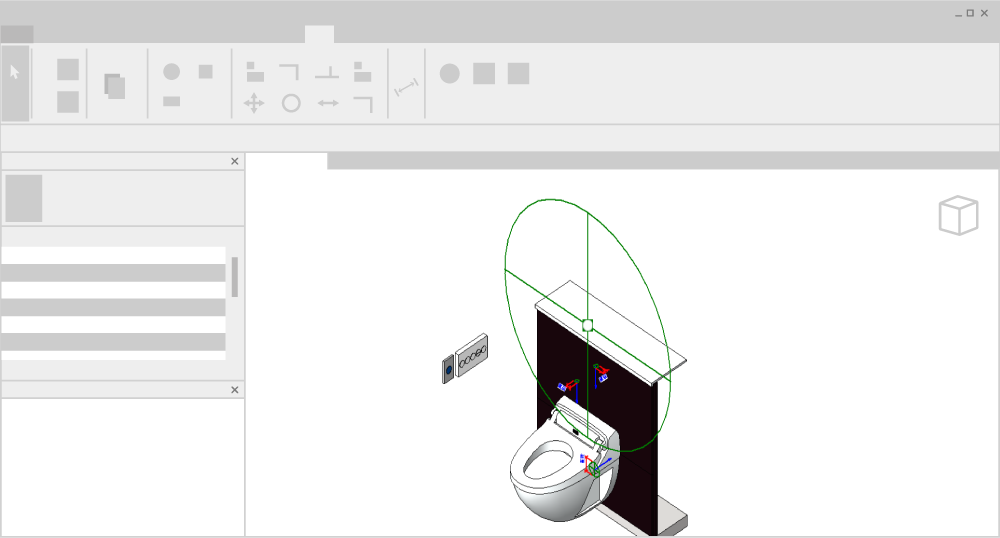Image resolution: width=1000 pixels, height=538 pixels.
Task: Close the lower left browser panel
Action: click(x=235, y=390)
